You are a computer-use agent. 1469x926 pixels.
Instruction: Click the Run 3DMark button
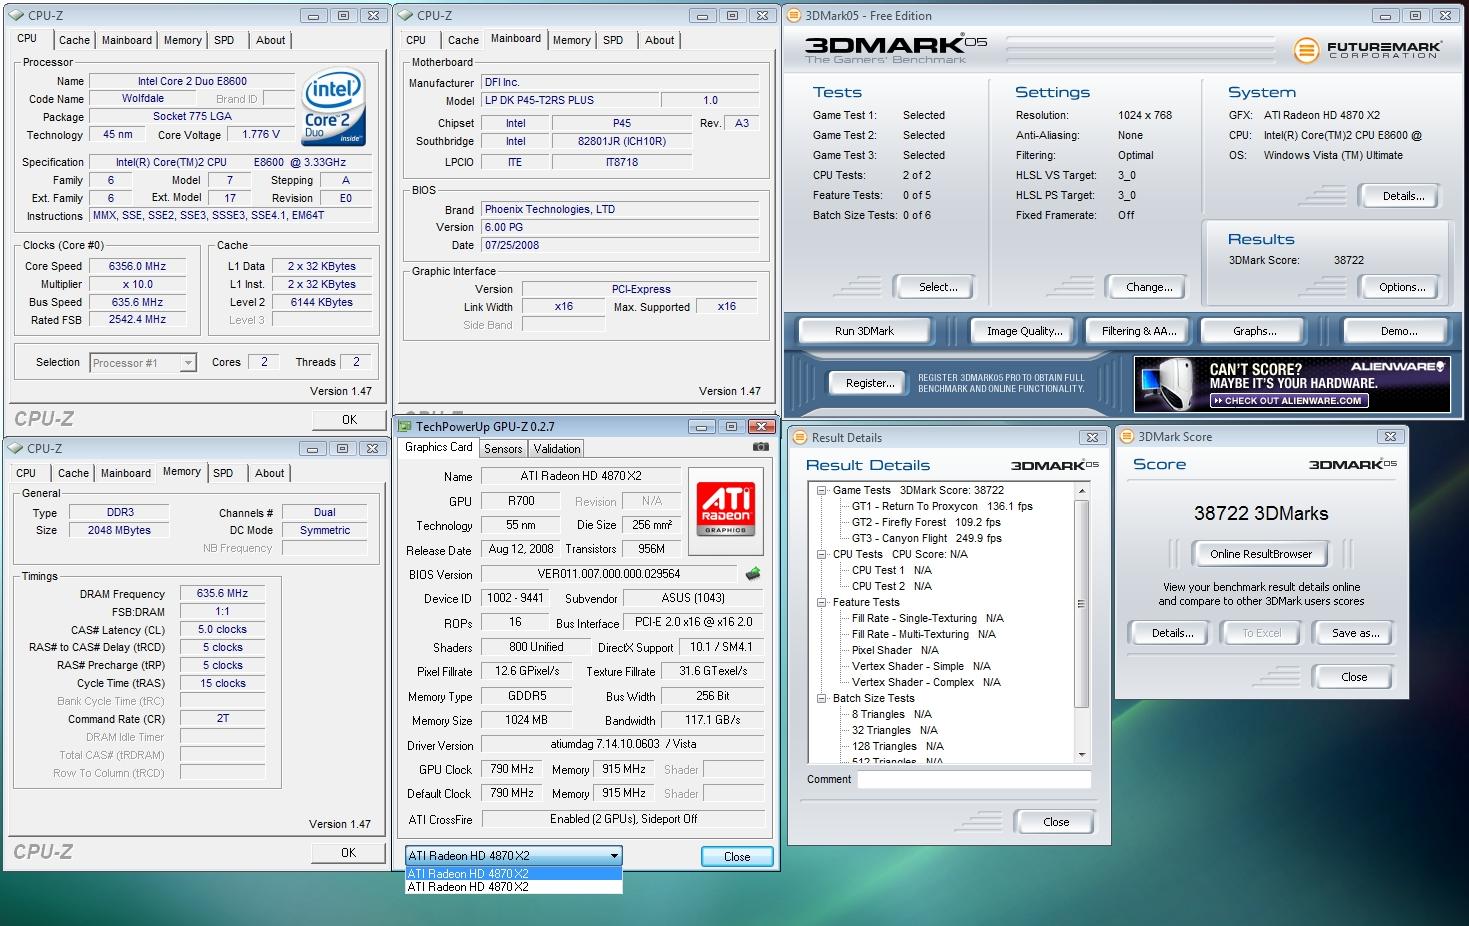click(x=864, y=331)
